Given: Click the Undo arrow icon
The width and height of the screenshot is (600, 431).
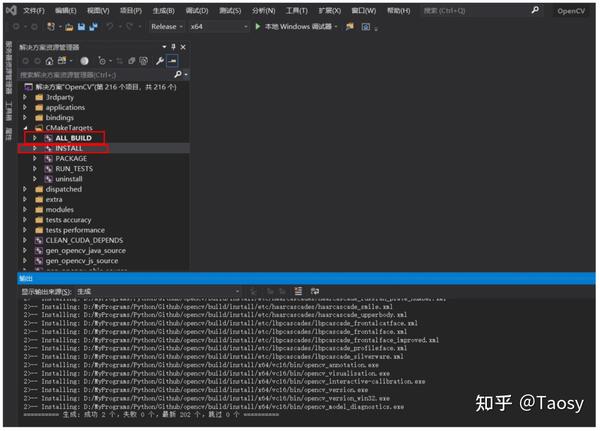Looking at the screenshot, I should coord(110,26).
